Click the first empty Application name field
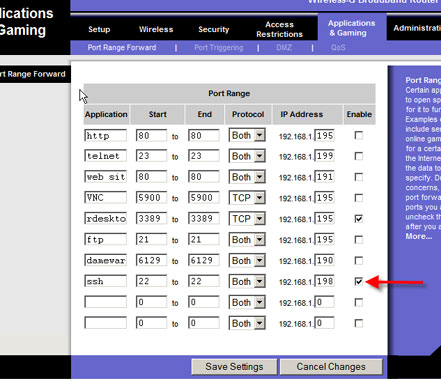The width and height of the screenshot is (441, 381). click(x=105, y=302)
